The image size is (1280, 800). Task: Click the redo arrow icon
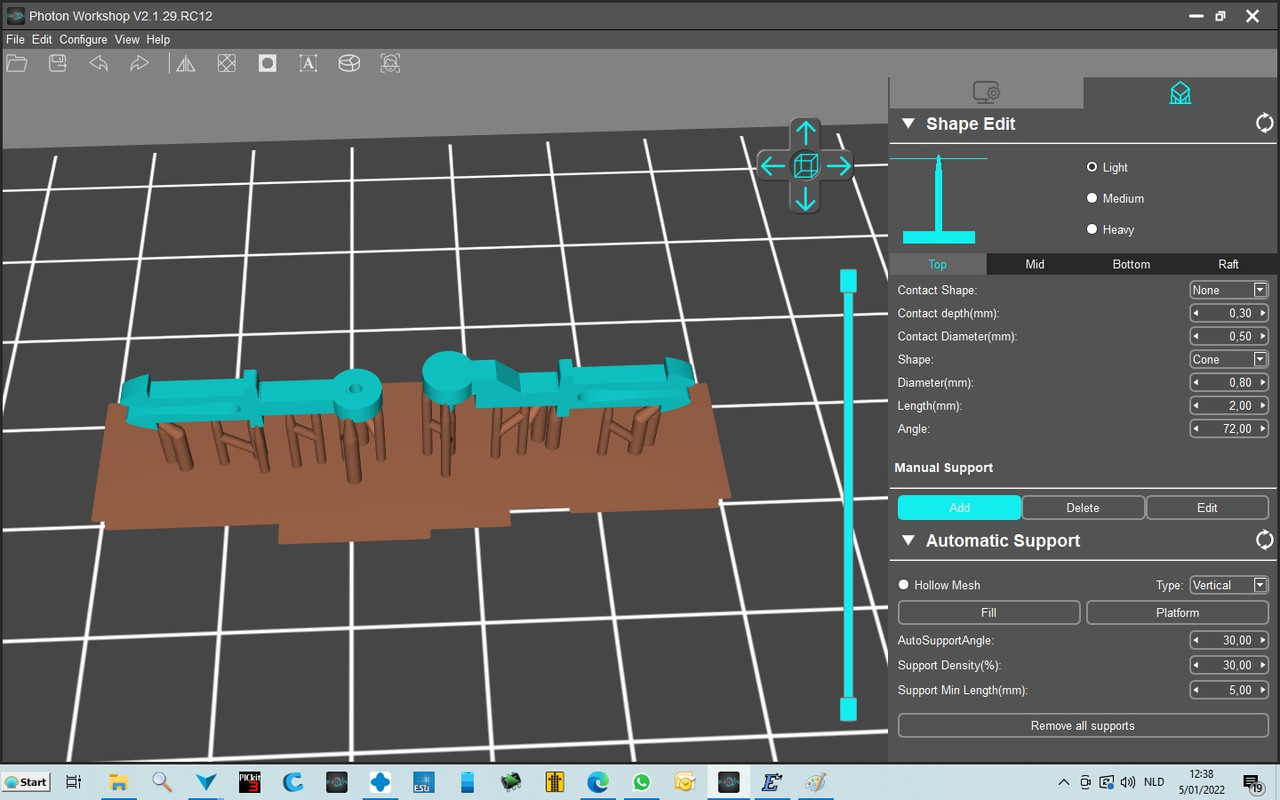point(139,63)
